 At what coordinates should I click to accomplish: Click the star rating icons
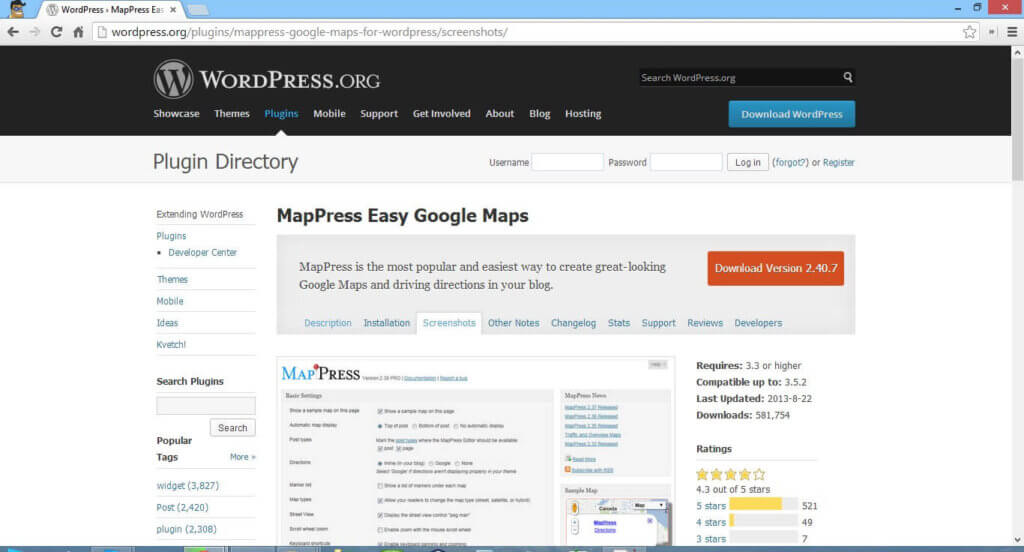pos(731,474)
